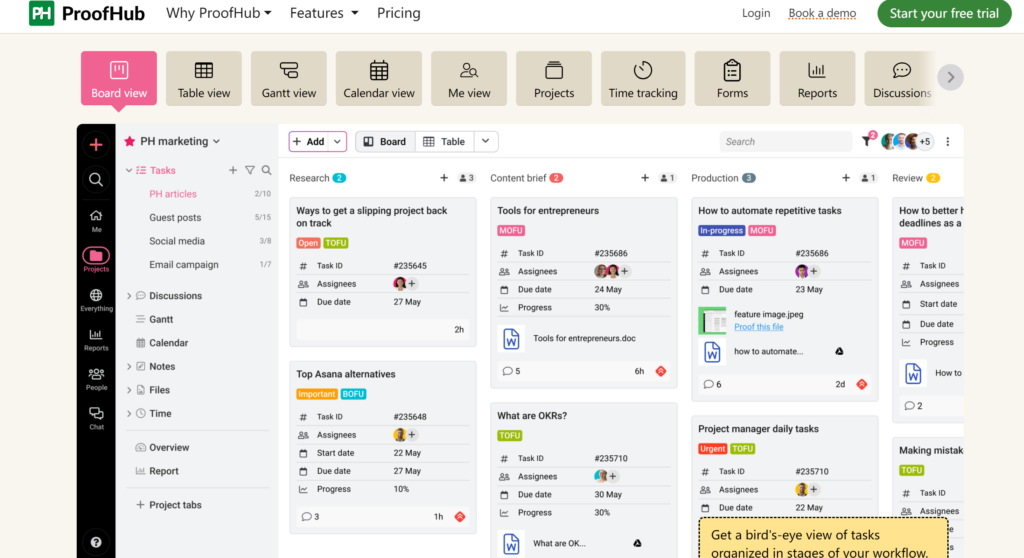
Task: Expand the Discussions tree item
Action: pyautogui.click(x=129, y=296)
